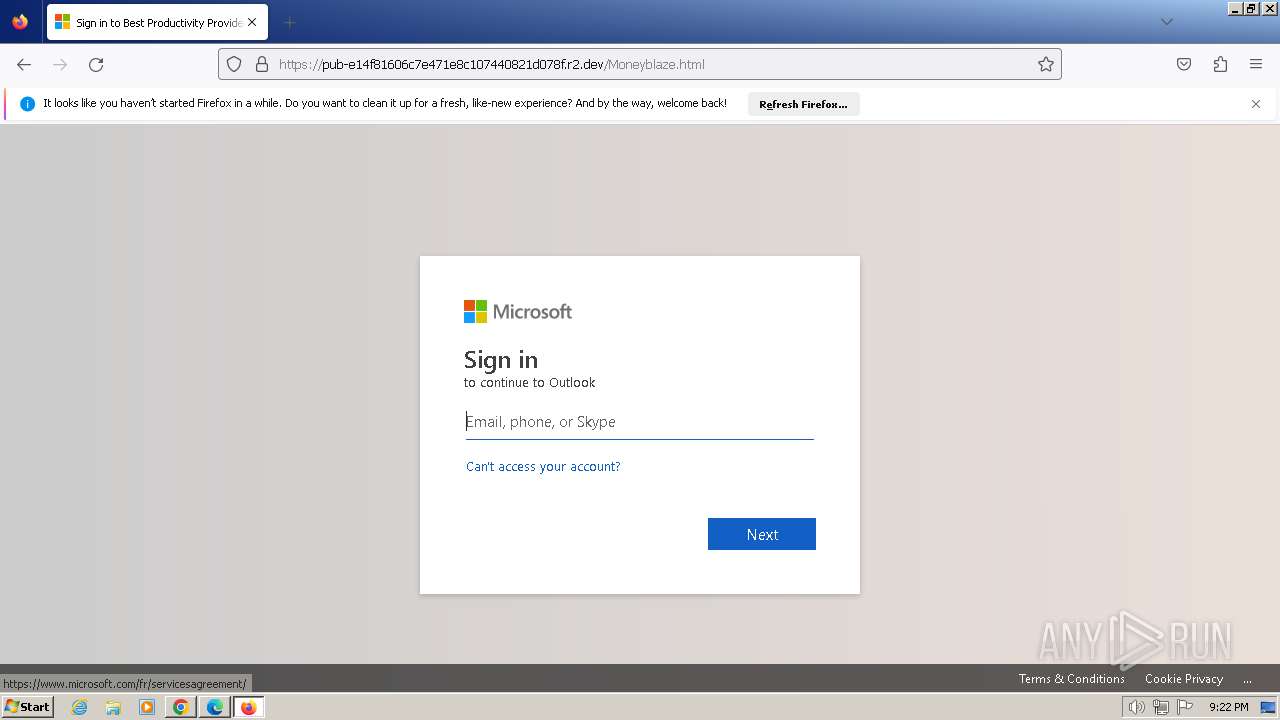Click the Sign in heading
The image size is (1280, 720).
tap(501, 360)
